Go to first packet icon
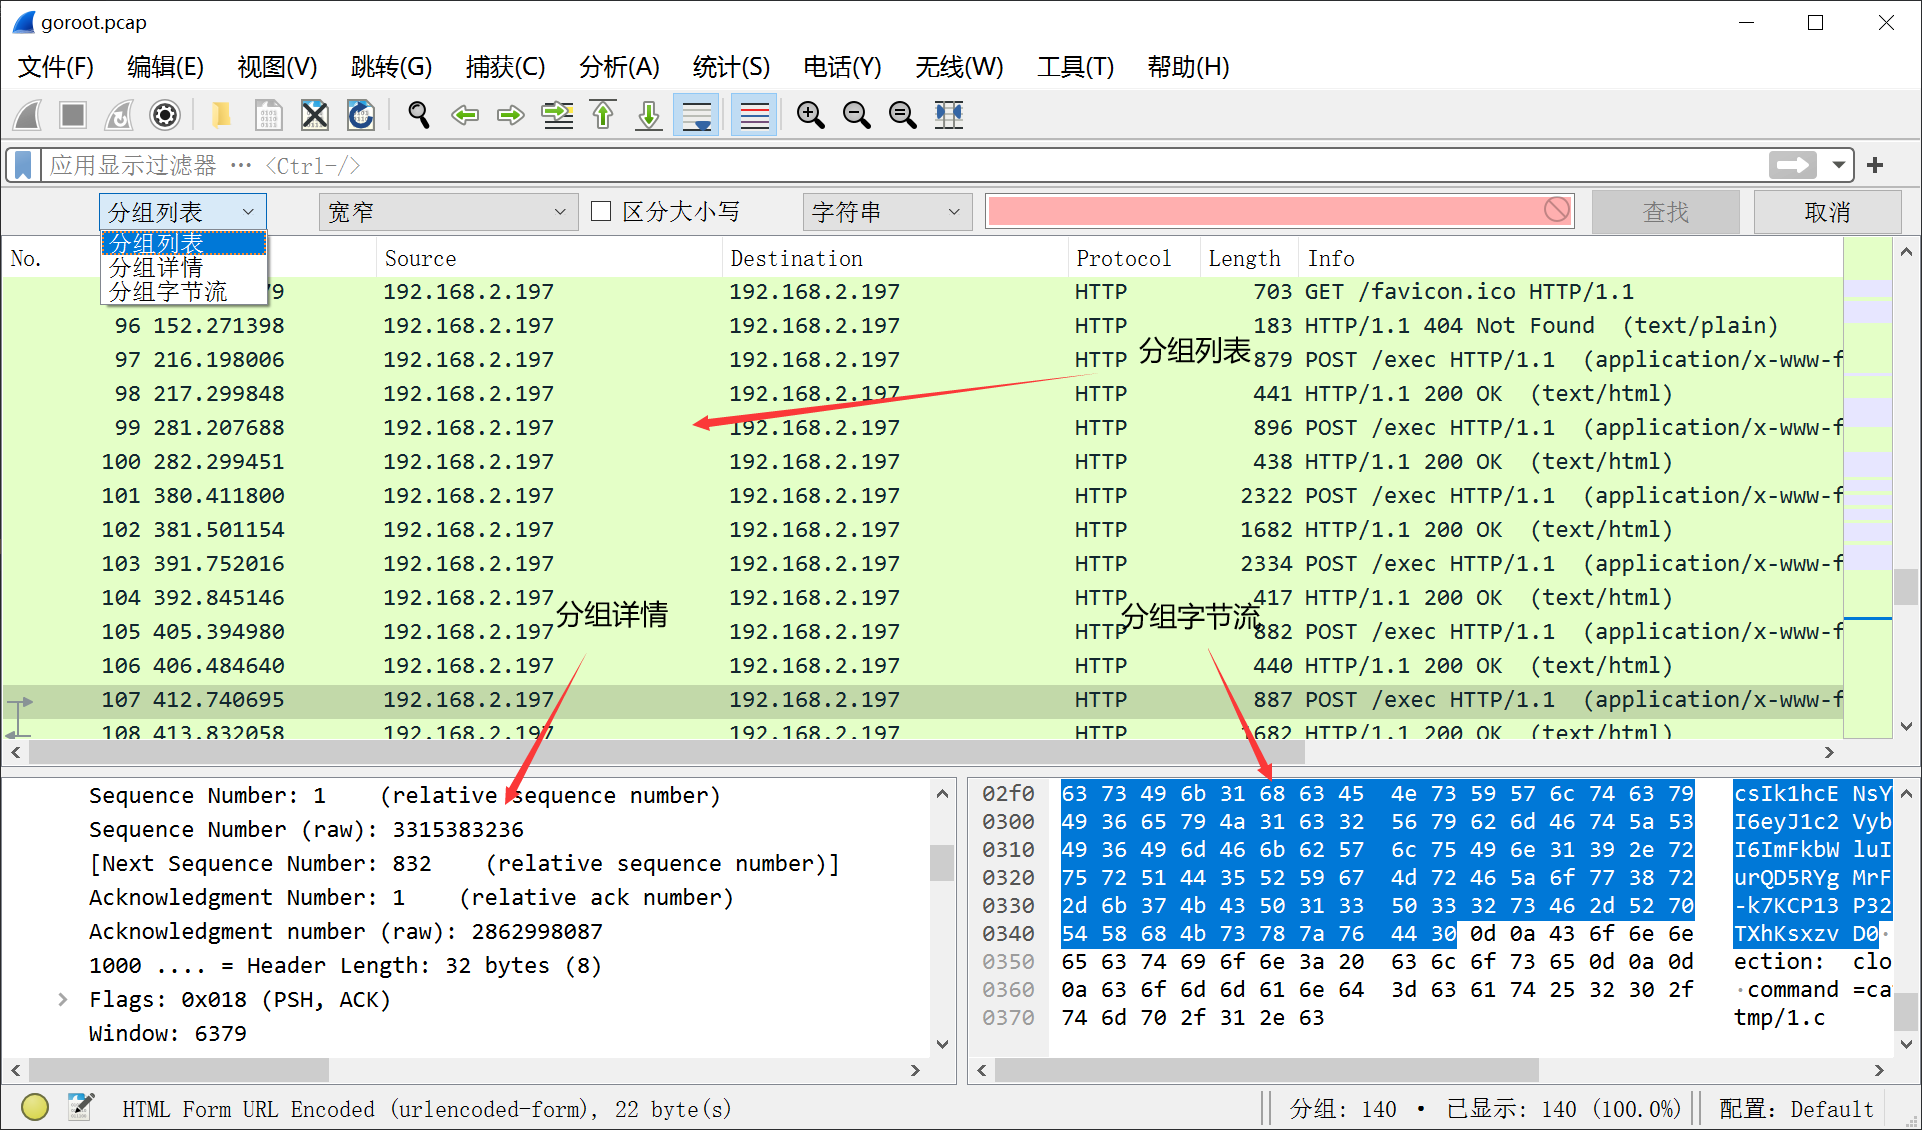 [603, 116]
